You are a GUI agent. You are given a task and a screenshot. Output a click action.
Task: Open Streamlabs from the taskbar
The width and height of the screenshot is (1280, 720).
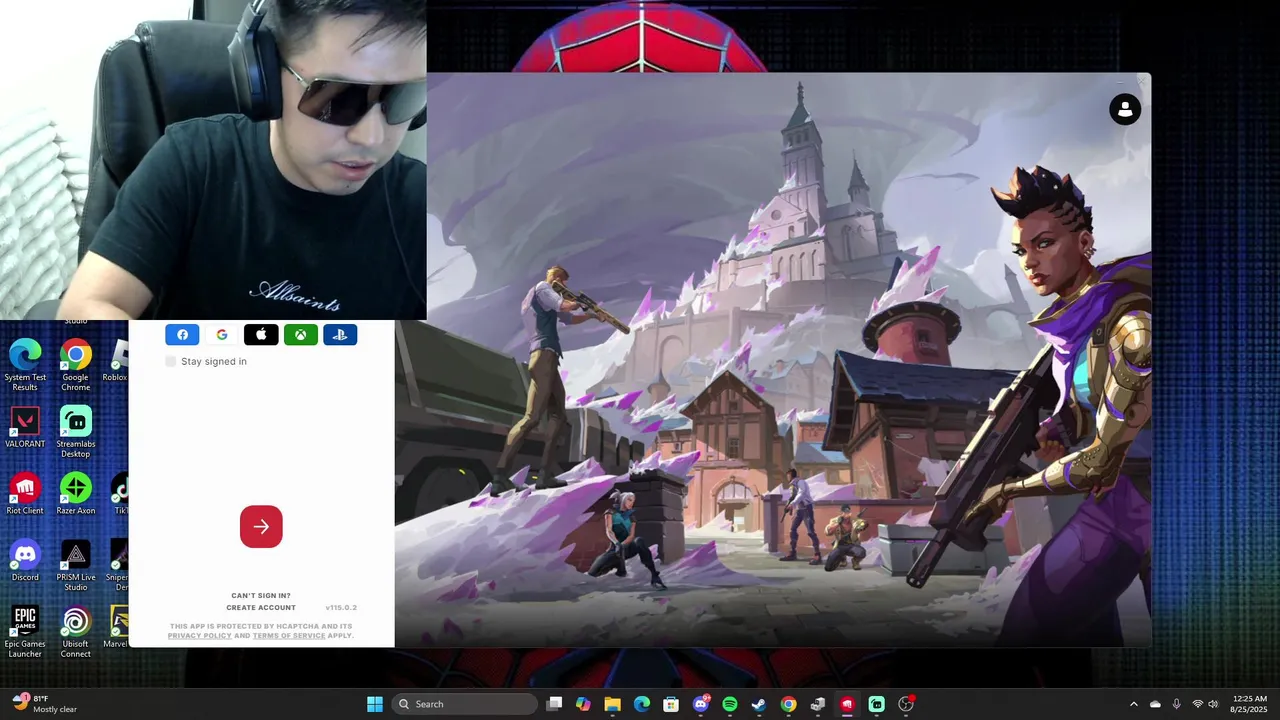point(877,704)
